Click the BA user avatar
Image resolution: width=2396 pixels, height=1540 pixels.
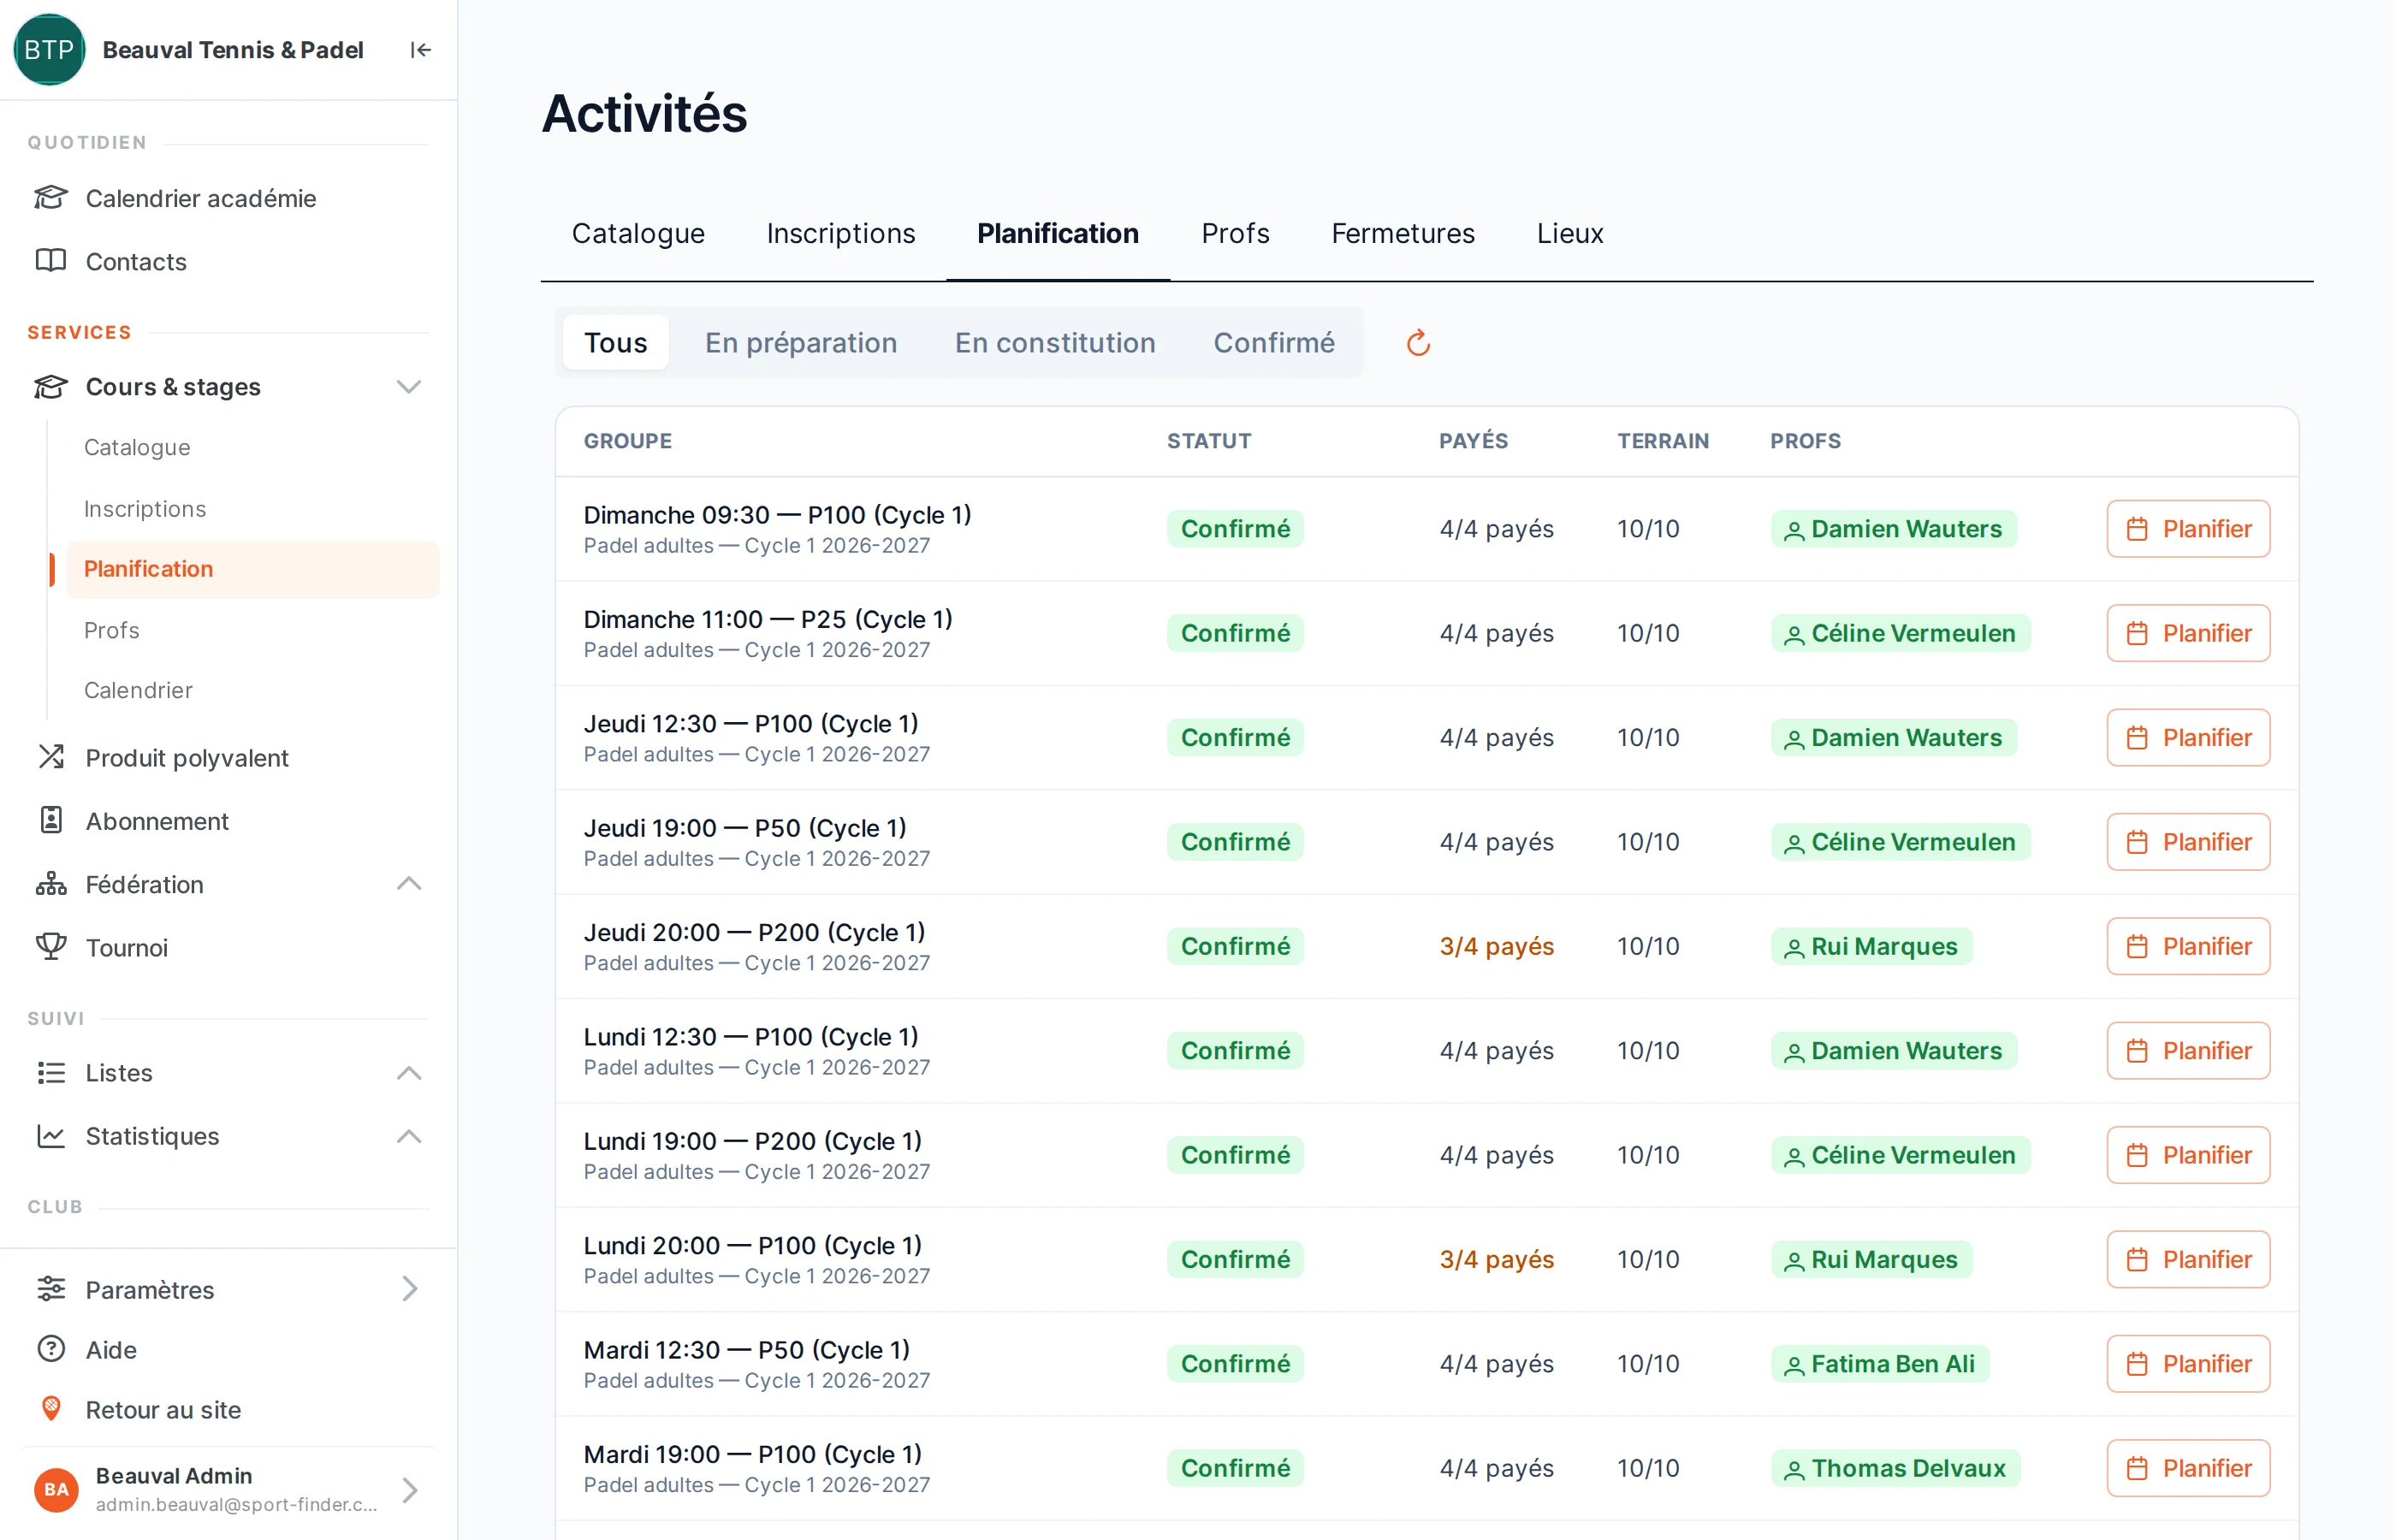point(56,1490)
